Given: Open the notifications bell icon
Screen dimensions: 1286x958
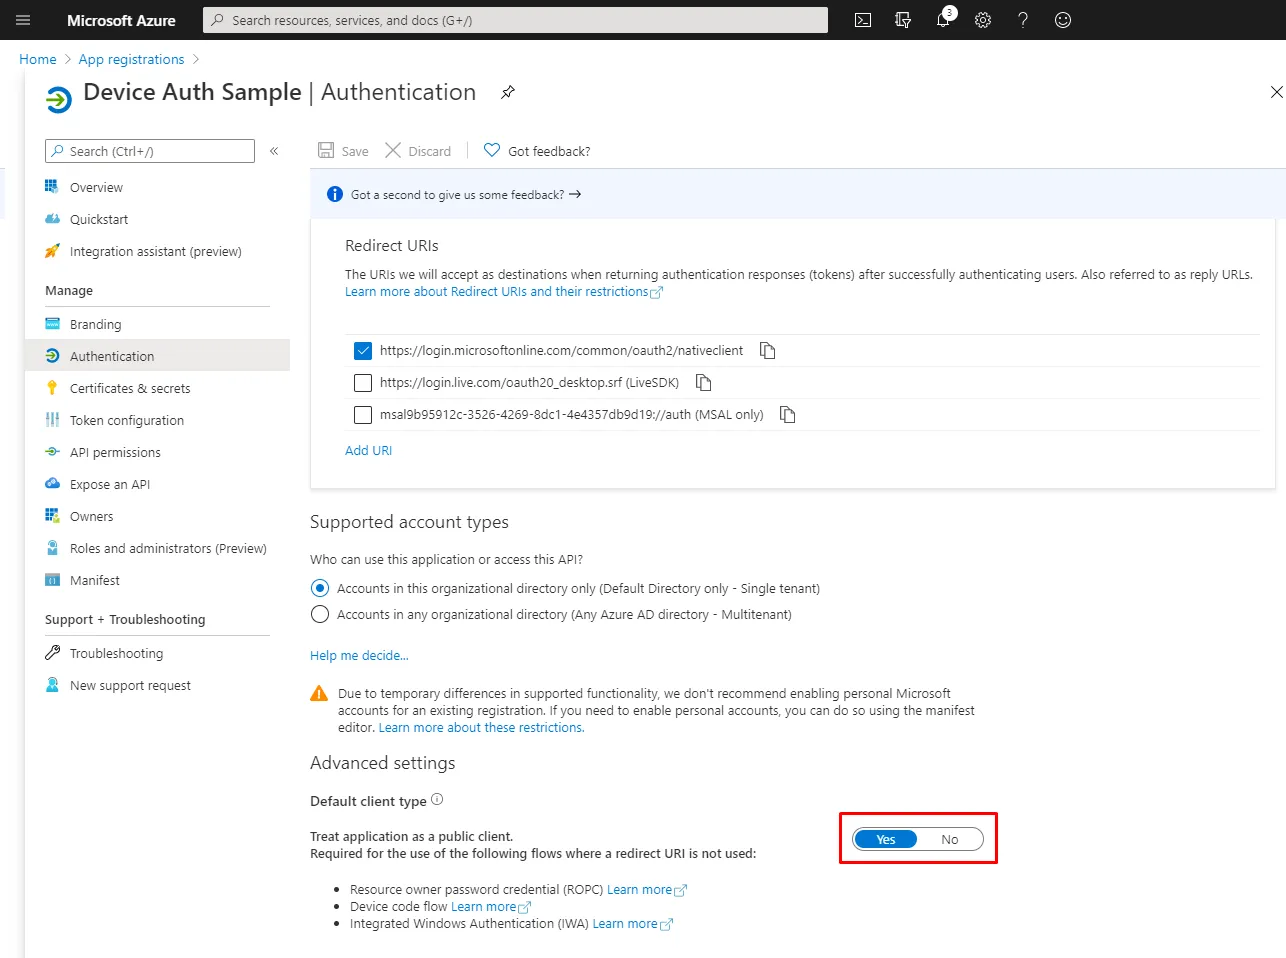Looking at the screenshot, I should 942,20.
